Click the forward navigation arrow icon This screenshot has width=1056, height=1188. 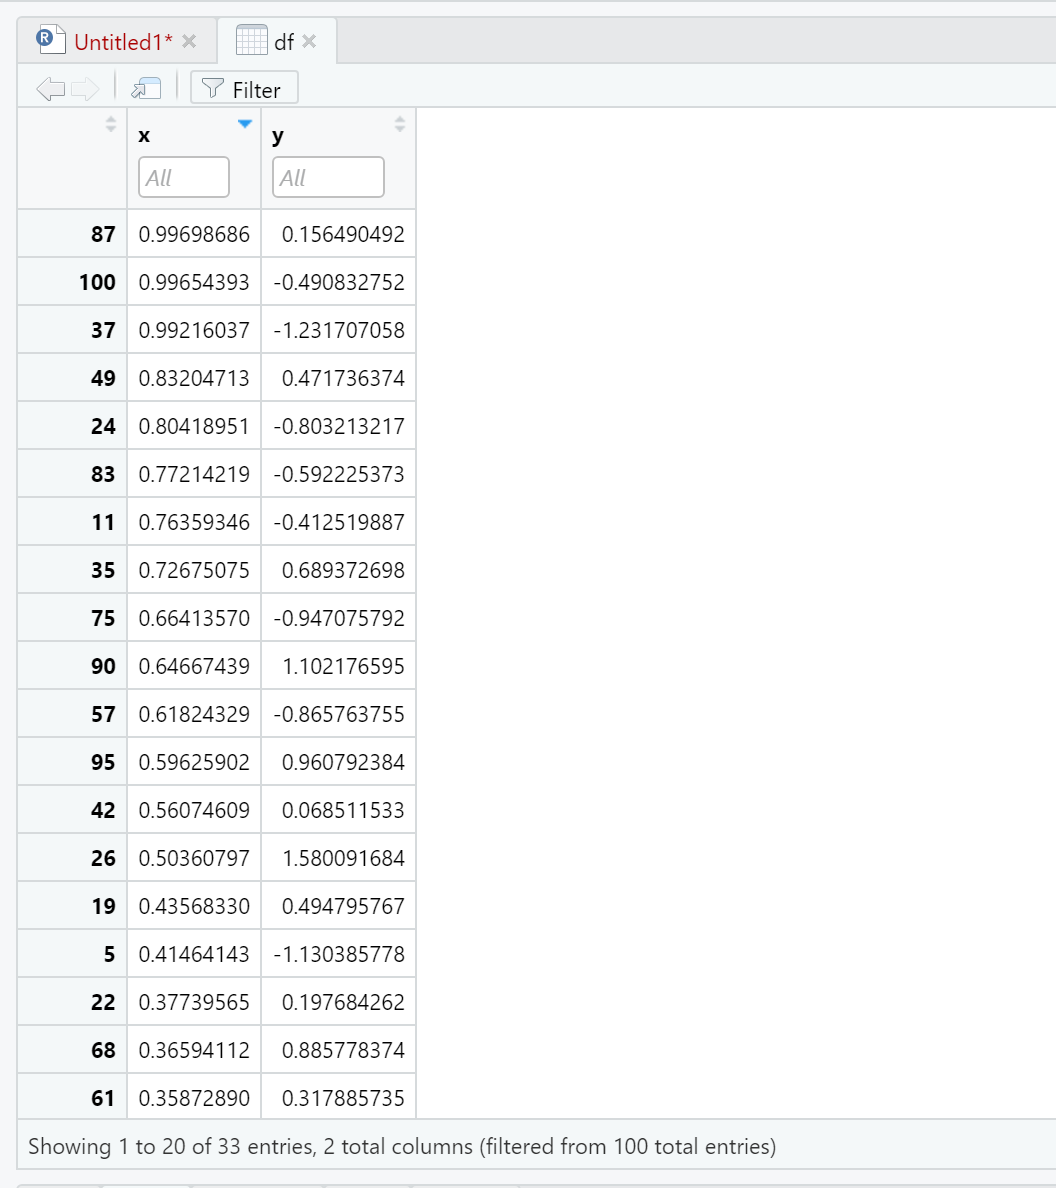tap(85, 89)
